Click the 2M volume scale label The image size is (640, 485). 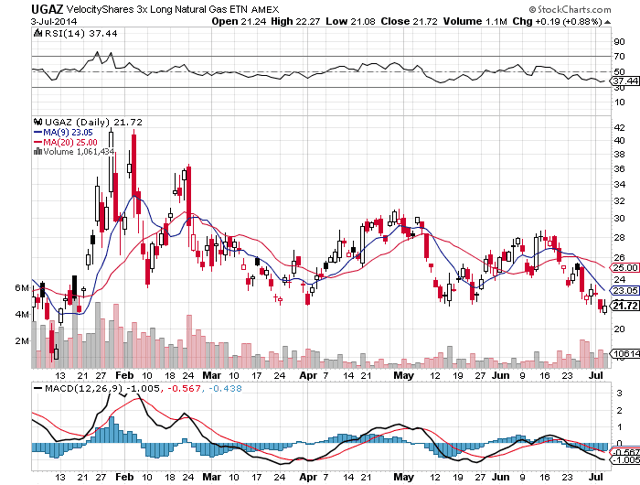22,340
